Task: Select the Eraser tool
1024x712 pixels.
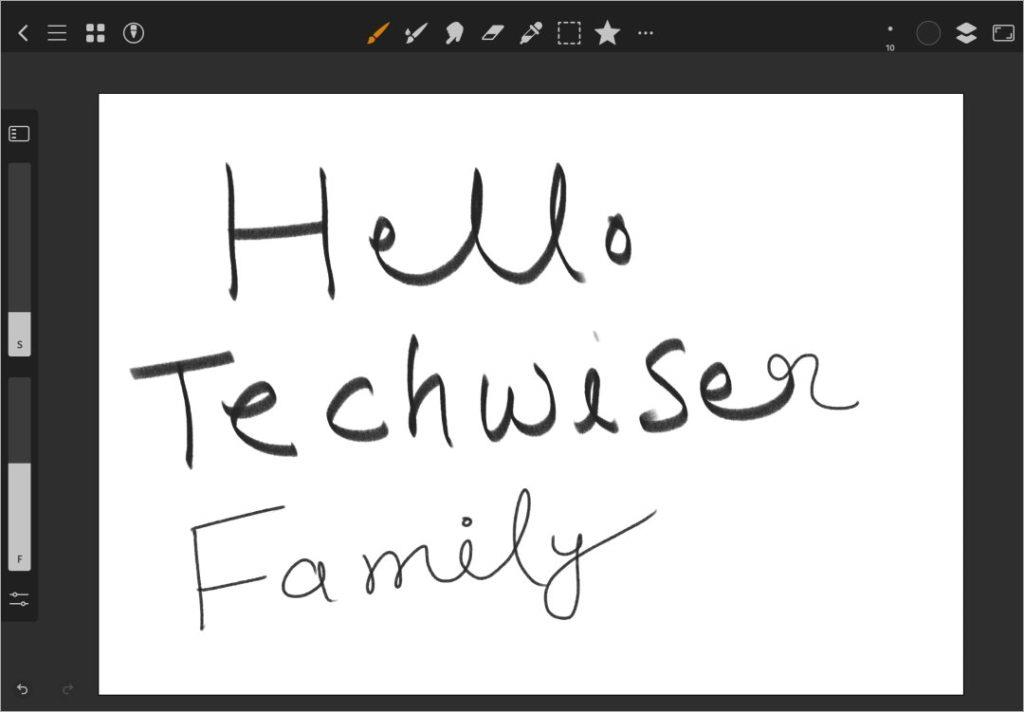Action: coord(493,33)
